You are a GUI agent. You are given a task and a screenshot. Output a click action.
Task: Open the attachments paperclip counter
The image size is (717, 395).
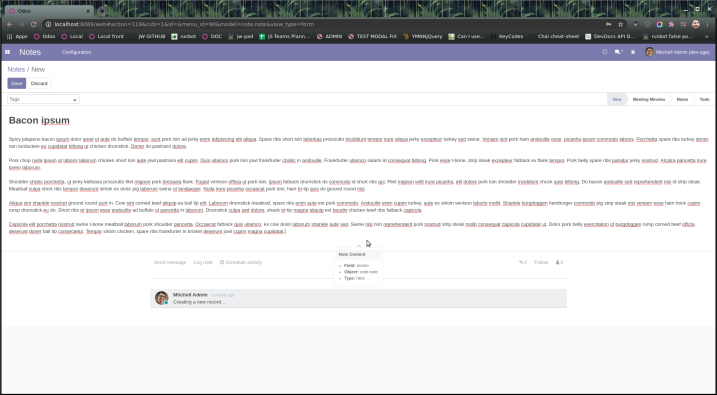[523, 262]
